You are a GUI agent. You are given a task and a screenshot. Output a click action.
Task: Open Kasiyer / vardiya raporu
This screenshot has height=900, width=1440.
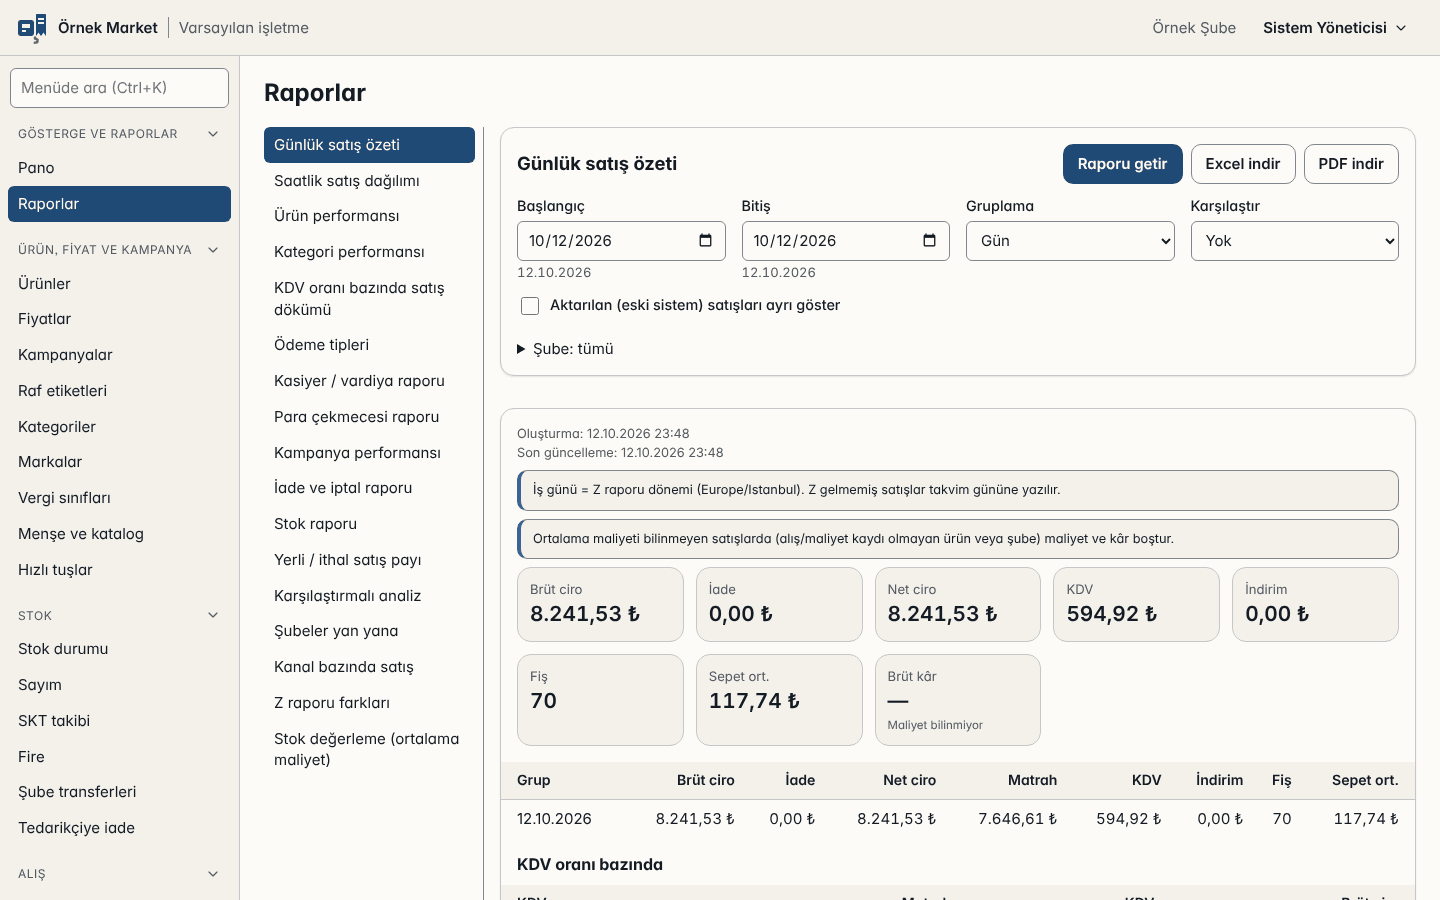(369, 381)
